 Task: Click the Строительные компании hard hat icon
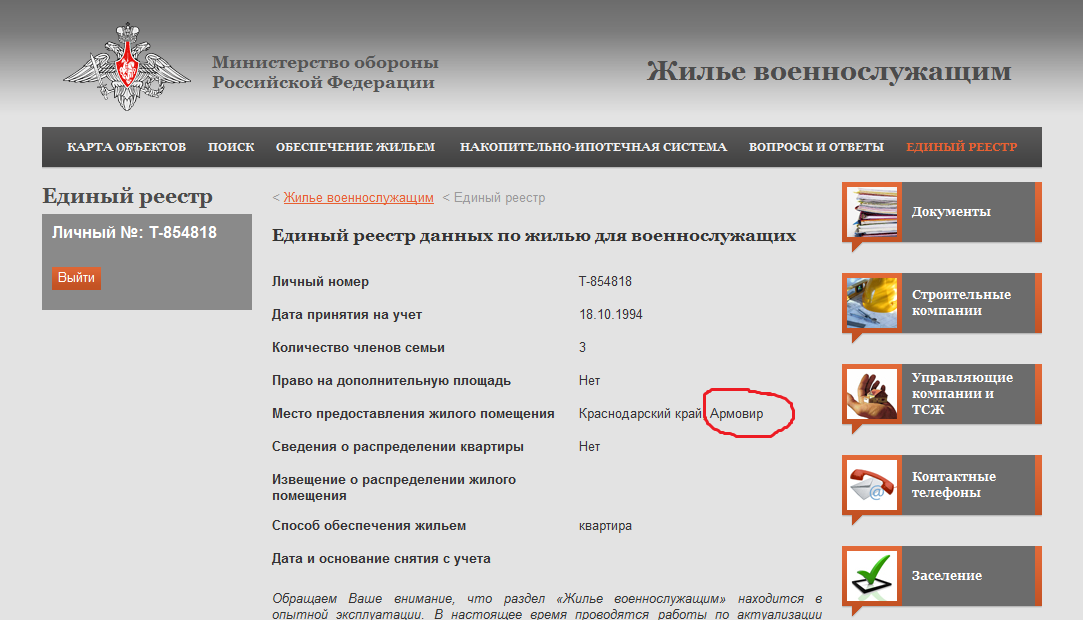(x=872, y=303)
